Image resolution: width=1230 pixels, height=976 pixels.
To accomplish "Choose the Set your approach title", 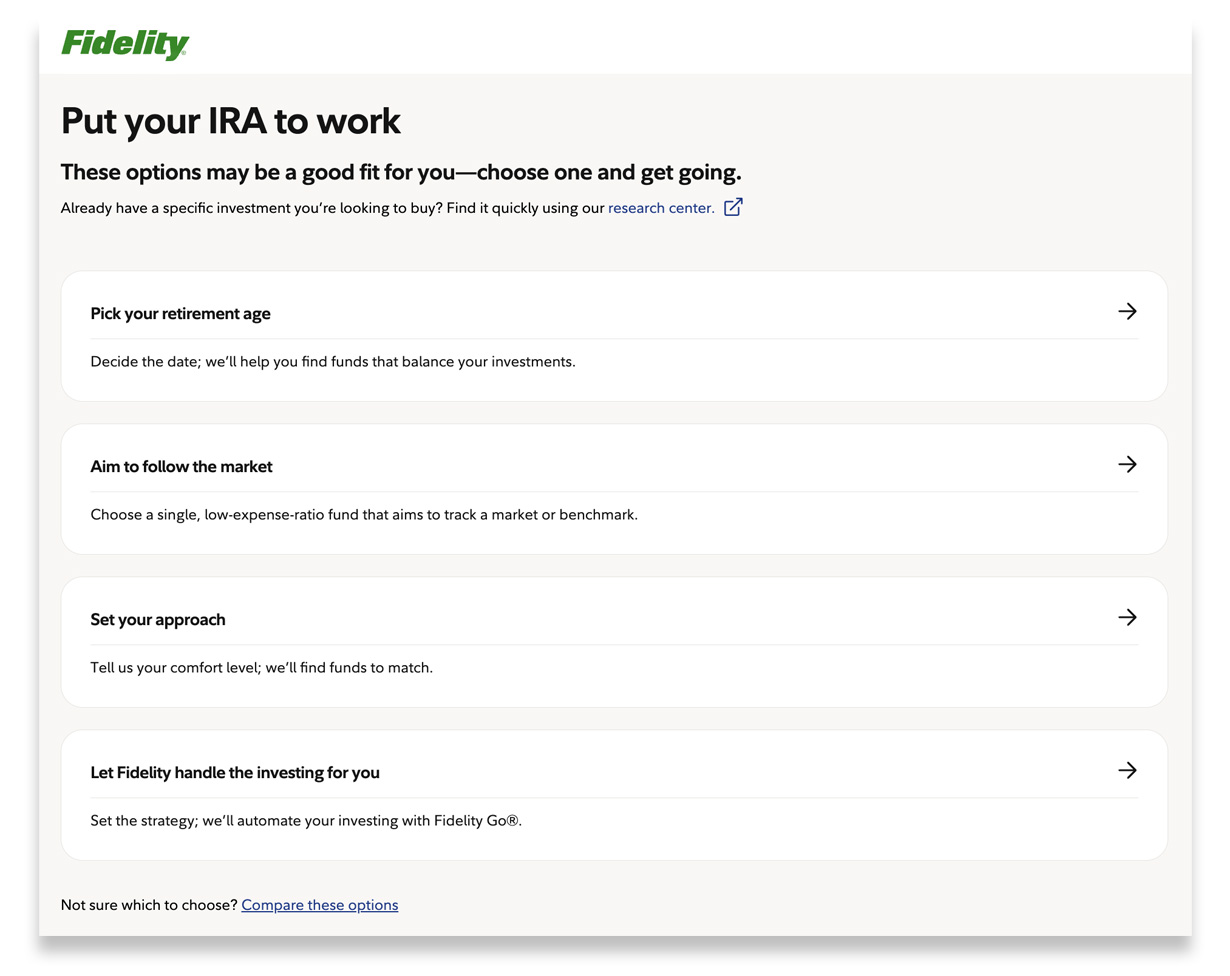I will pyautogui.click(x=158, y=620).
